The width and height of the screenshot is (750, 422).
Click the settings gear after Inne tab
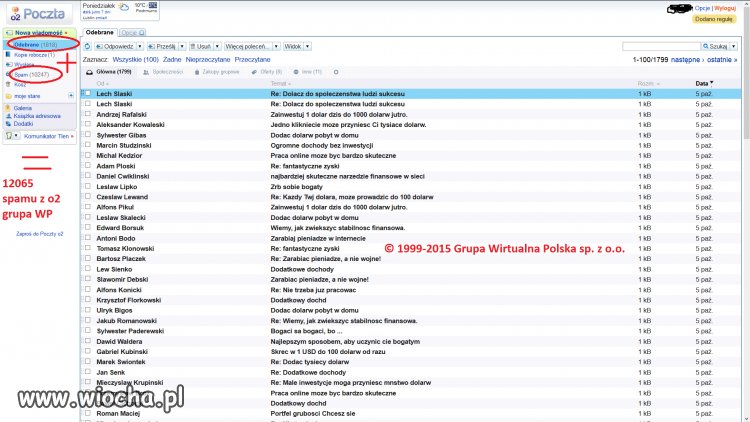tap(336, 72)
